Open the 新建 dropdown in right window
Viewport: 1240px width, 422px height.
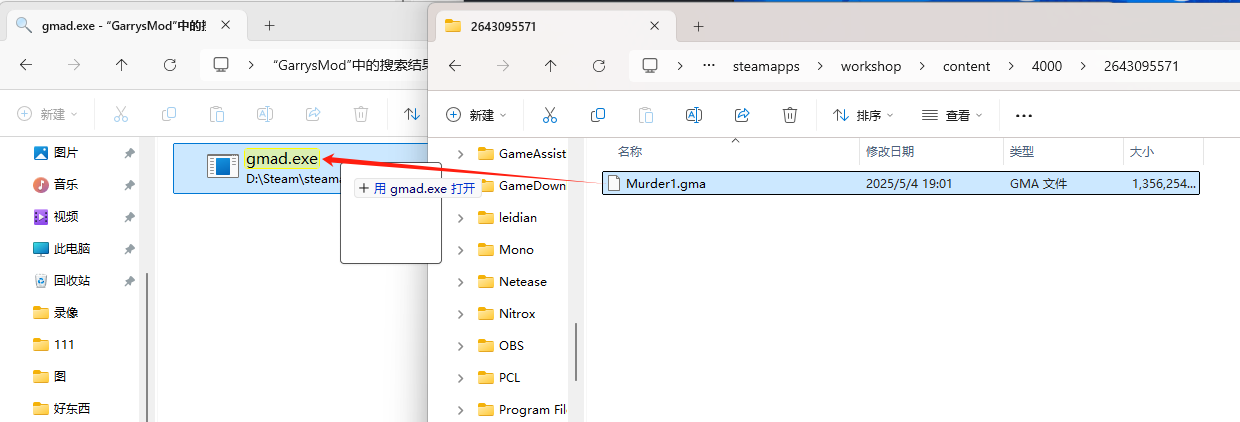point(476,115)
